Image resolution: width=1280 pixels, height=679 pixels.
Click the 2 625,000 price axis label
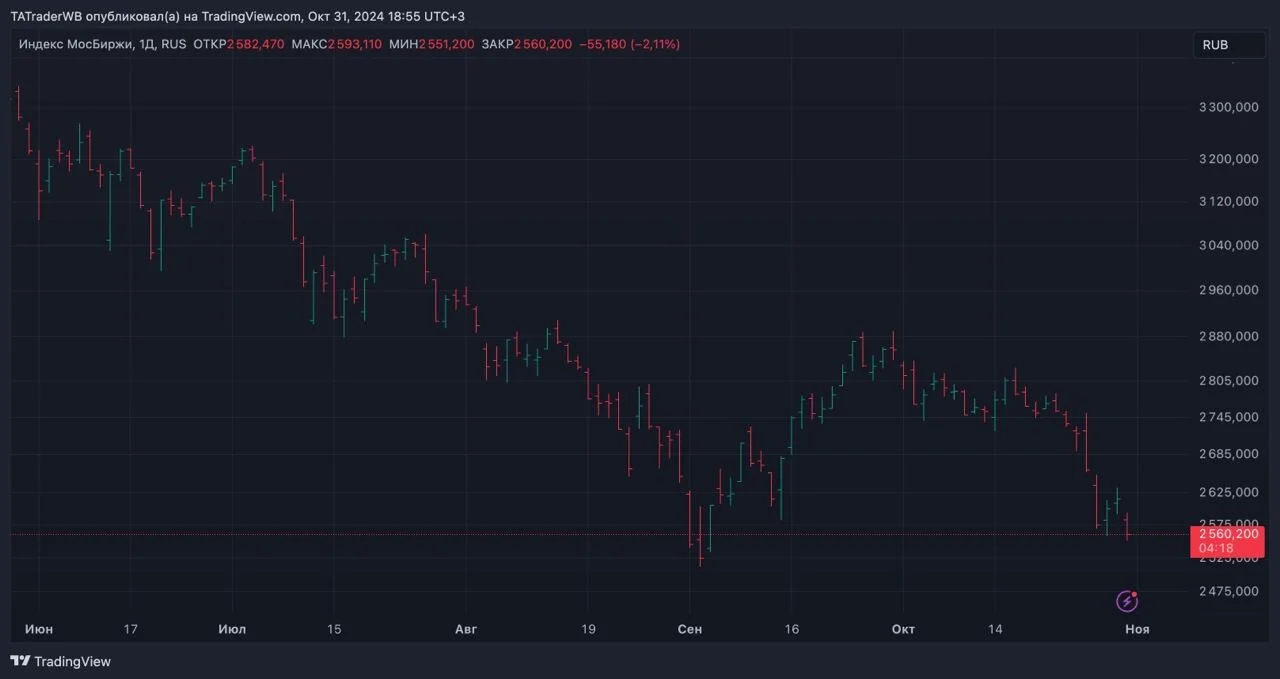tap(1228, 492)
